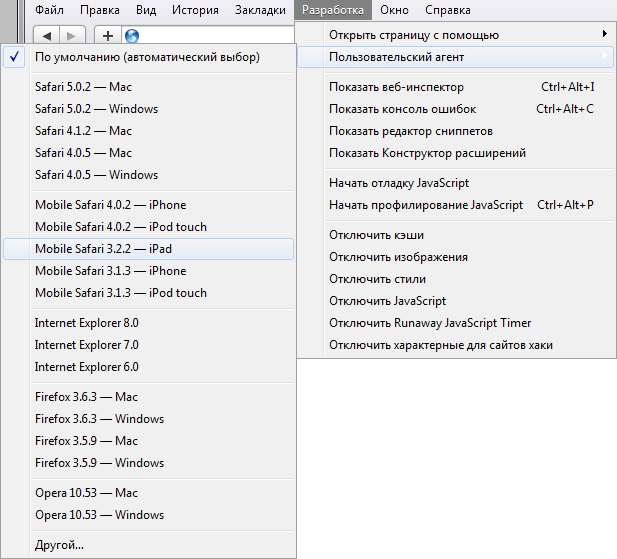Screen dimensions: 617x559
Task: Click 'Начать отладку JavaScript' entry
Action: [399, 183]
